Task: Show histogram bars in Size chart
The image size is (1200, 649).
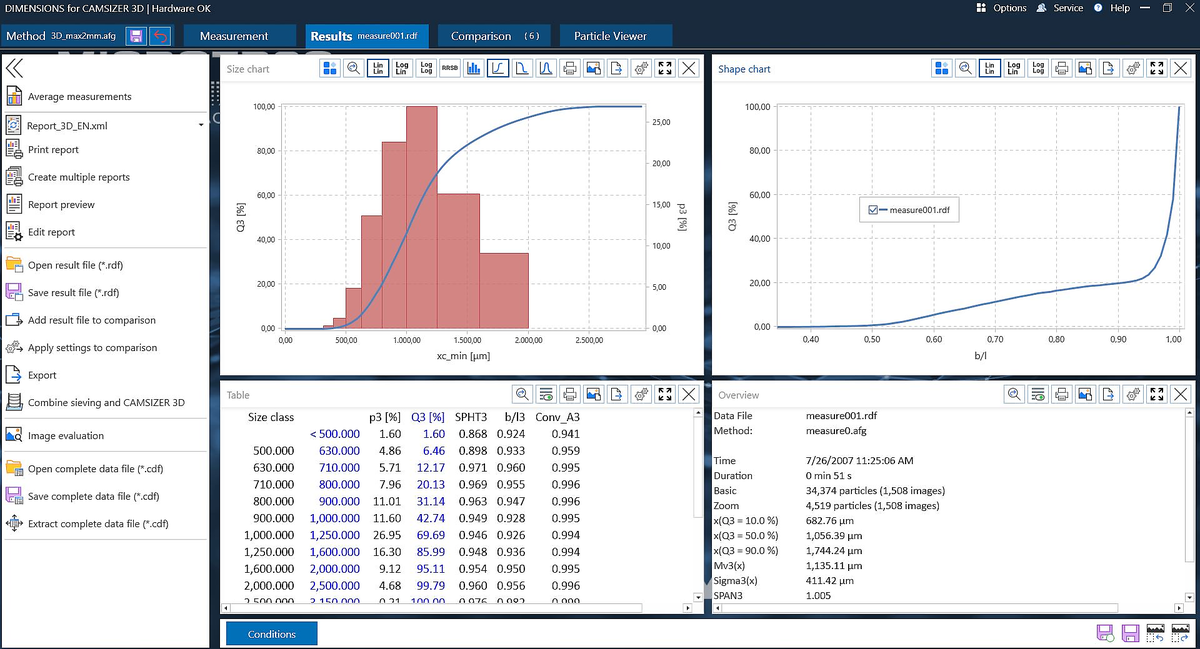Action: pyautogui.click(x=473, y=69)
